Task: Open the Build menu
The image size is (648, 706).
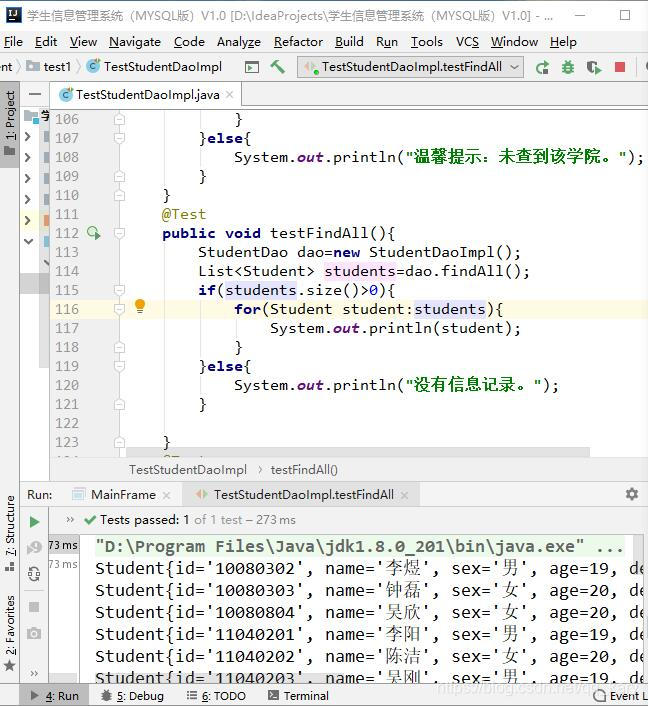Action: (x=349, y=42)
